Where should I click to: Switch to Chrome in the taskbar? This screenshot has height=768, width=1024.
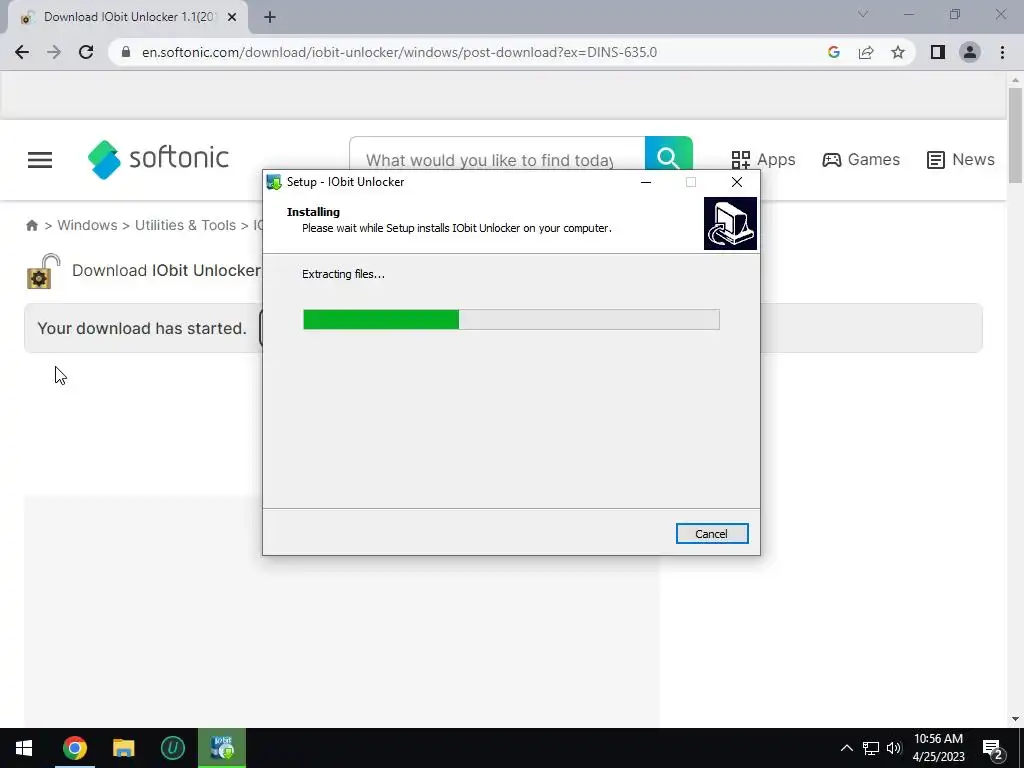coord(74,748)
